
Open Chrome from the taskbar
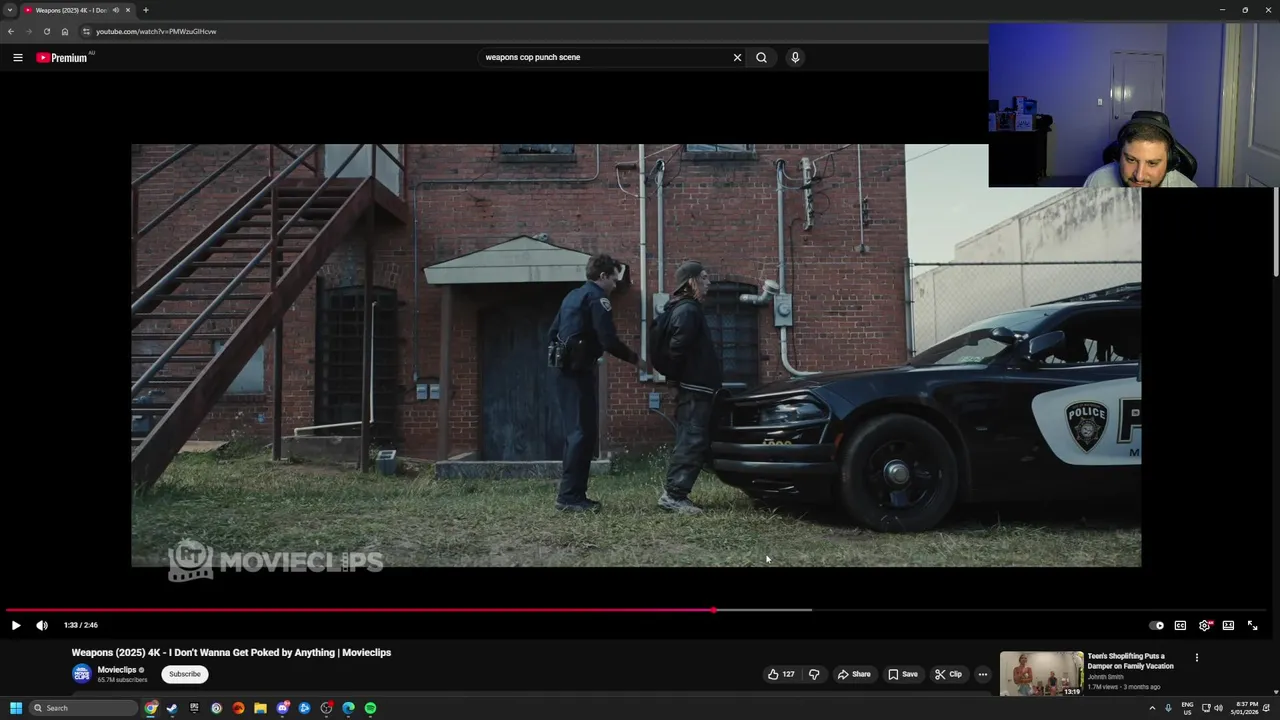click(x=150, y=708)
